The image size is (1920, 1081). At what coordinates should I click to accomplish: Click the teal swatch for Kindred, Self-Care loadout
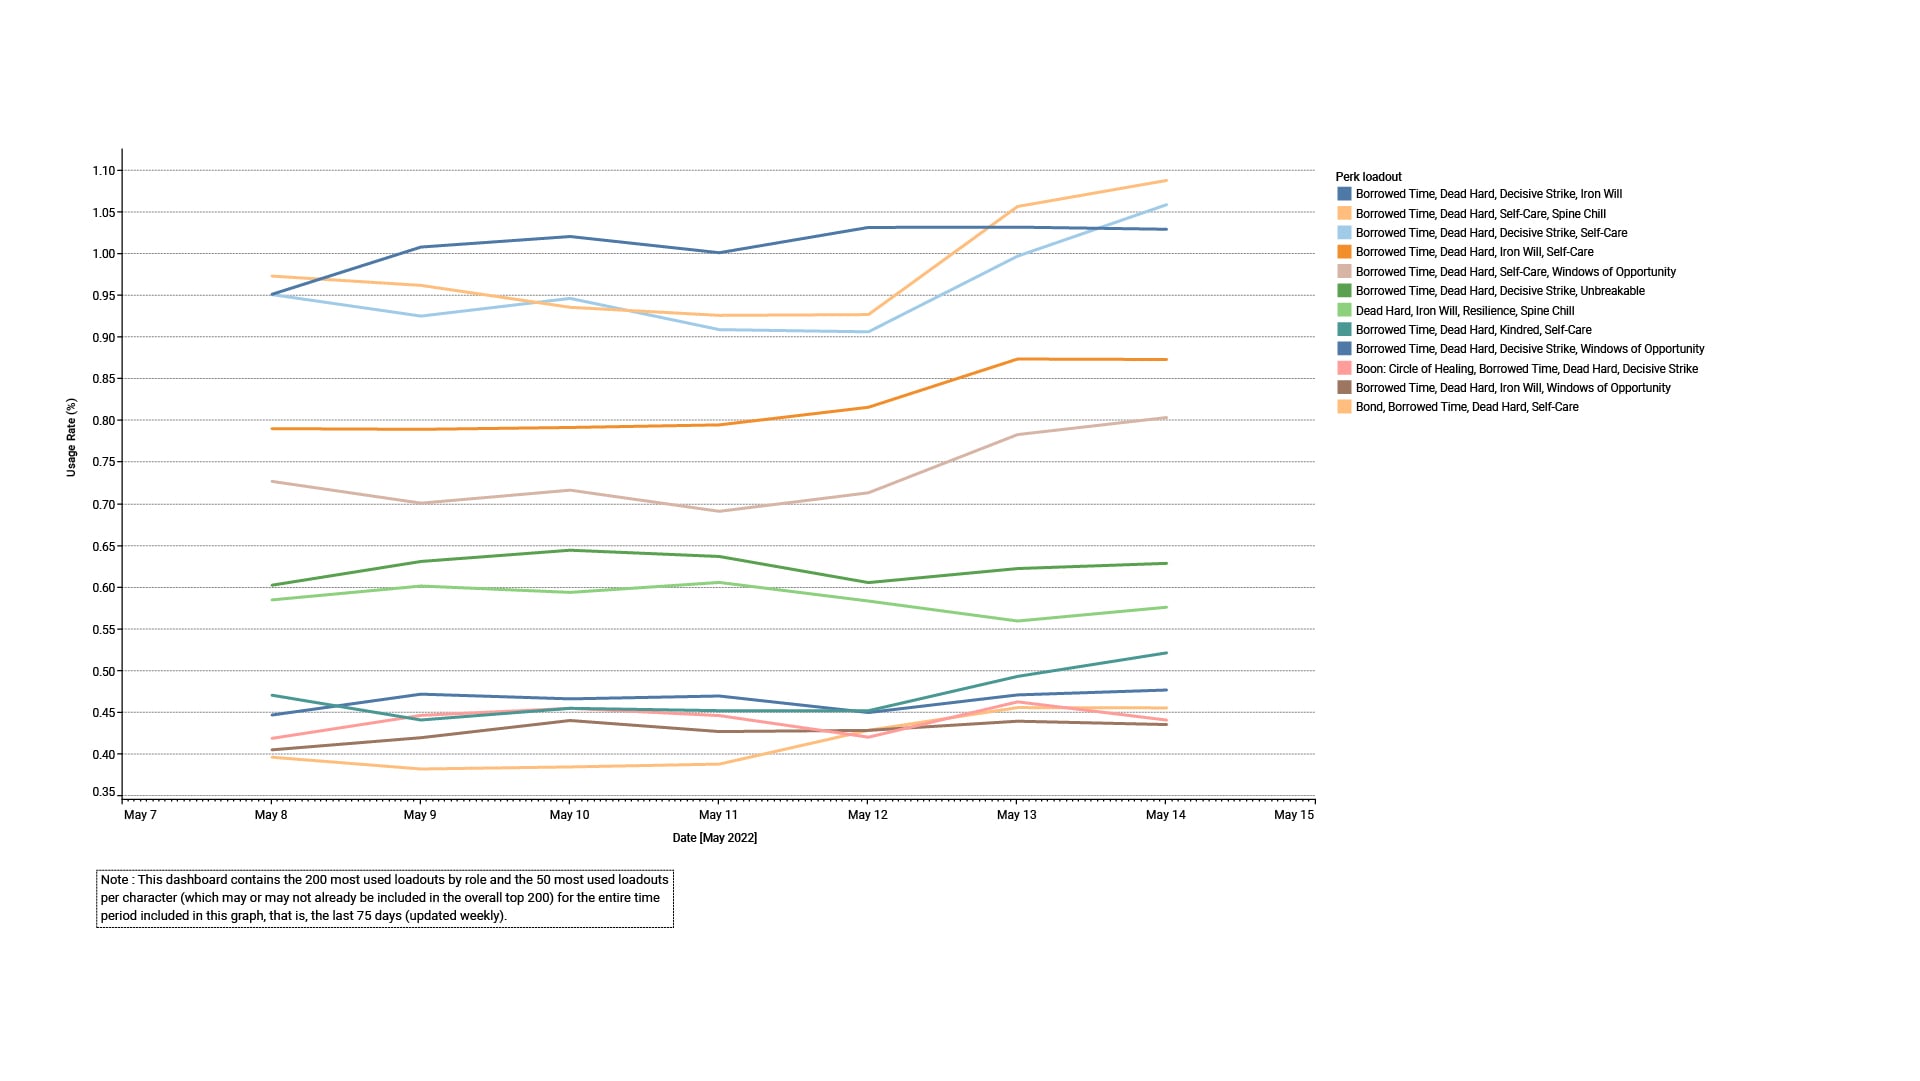pyautogui.click(x=1344, y=329)
